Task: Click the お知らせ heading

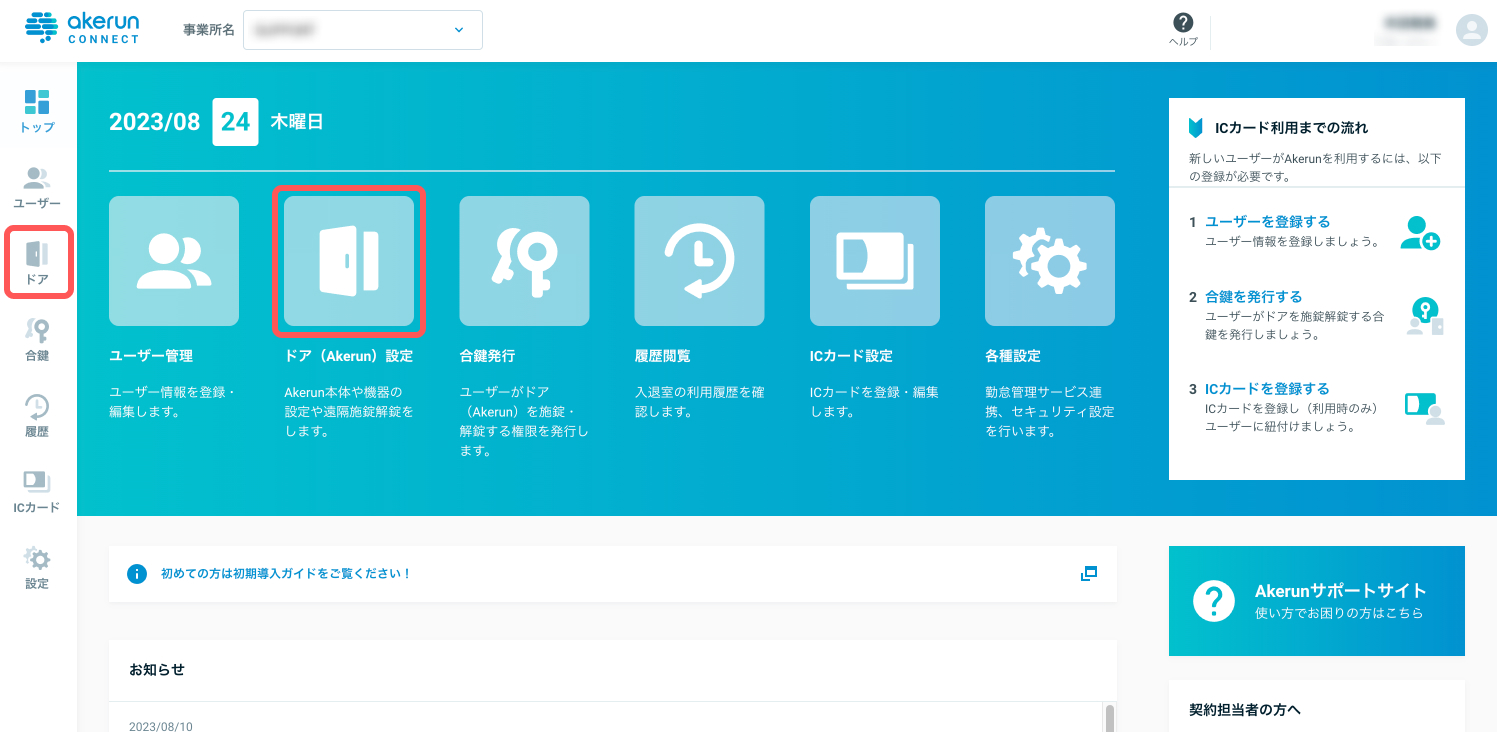Action: 157,670
